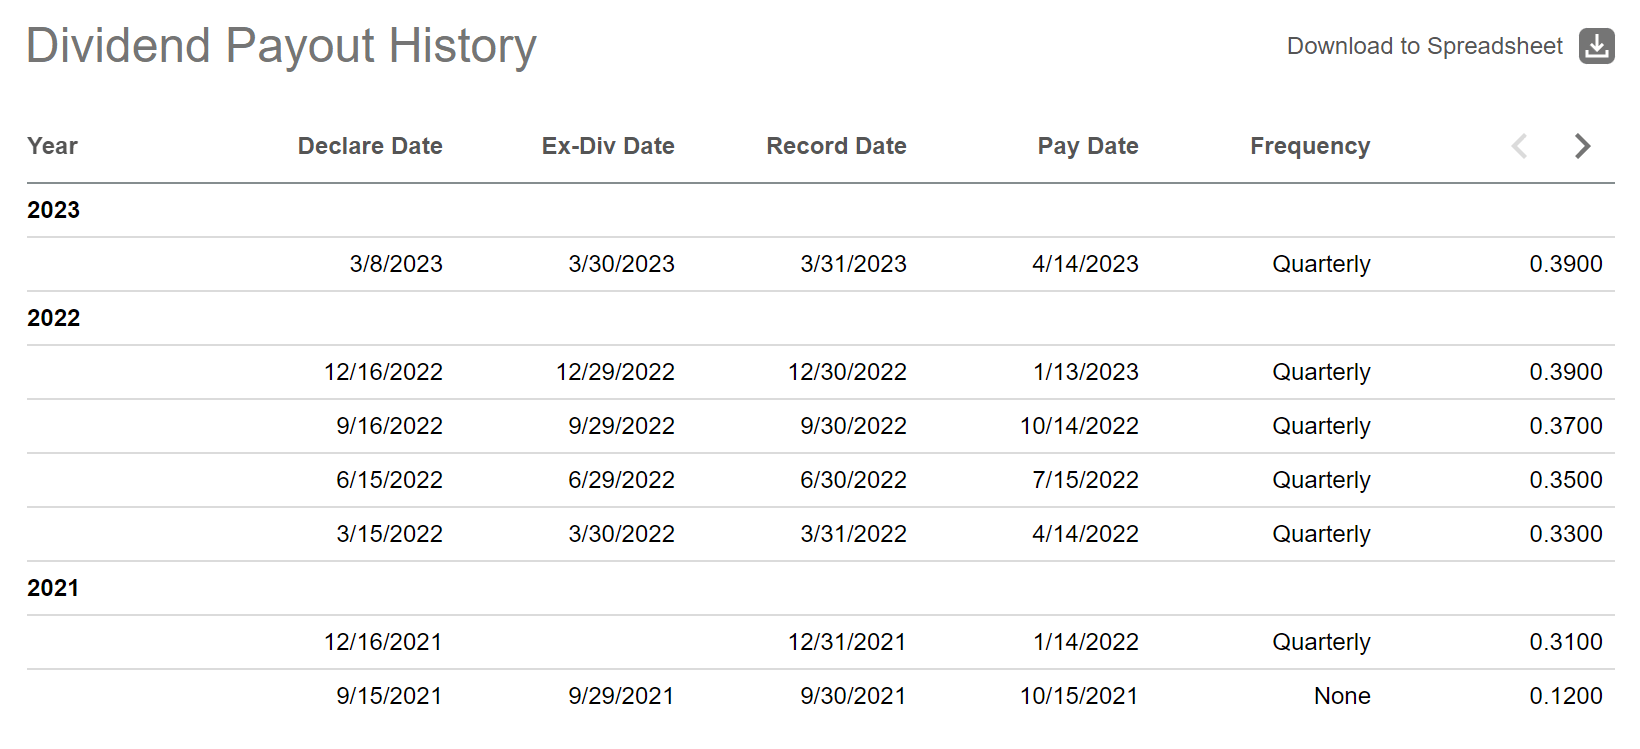1640x749 pixels.
Task: Select the Pay Date column header
Action: tap(1088, 146)
